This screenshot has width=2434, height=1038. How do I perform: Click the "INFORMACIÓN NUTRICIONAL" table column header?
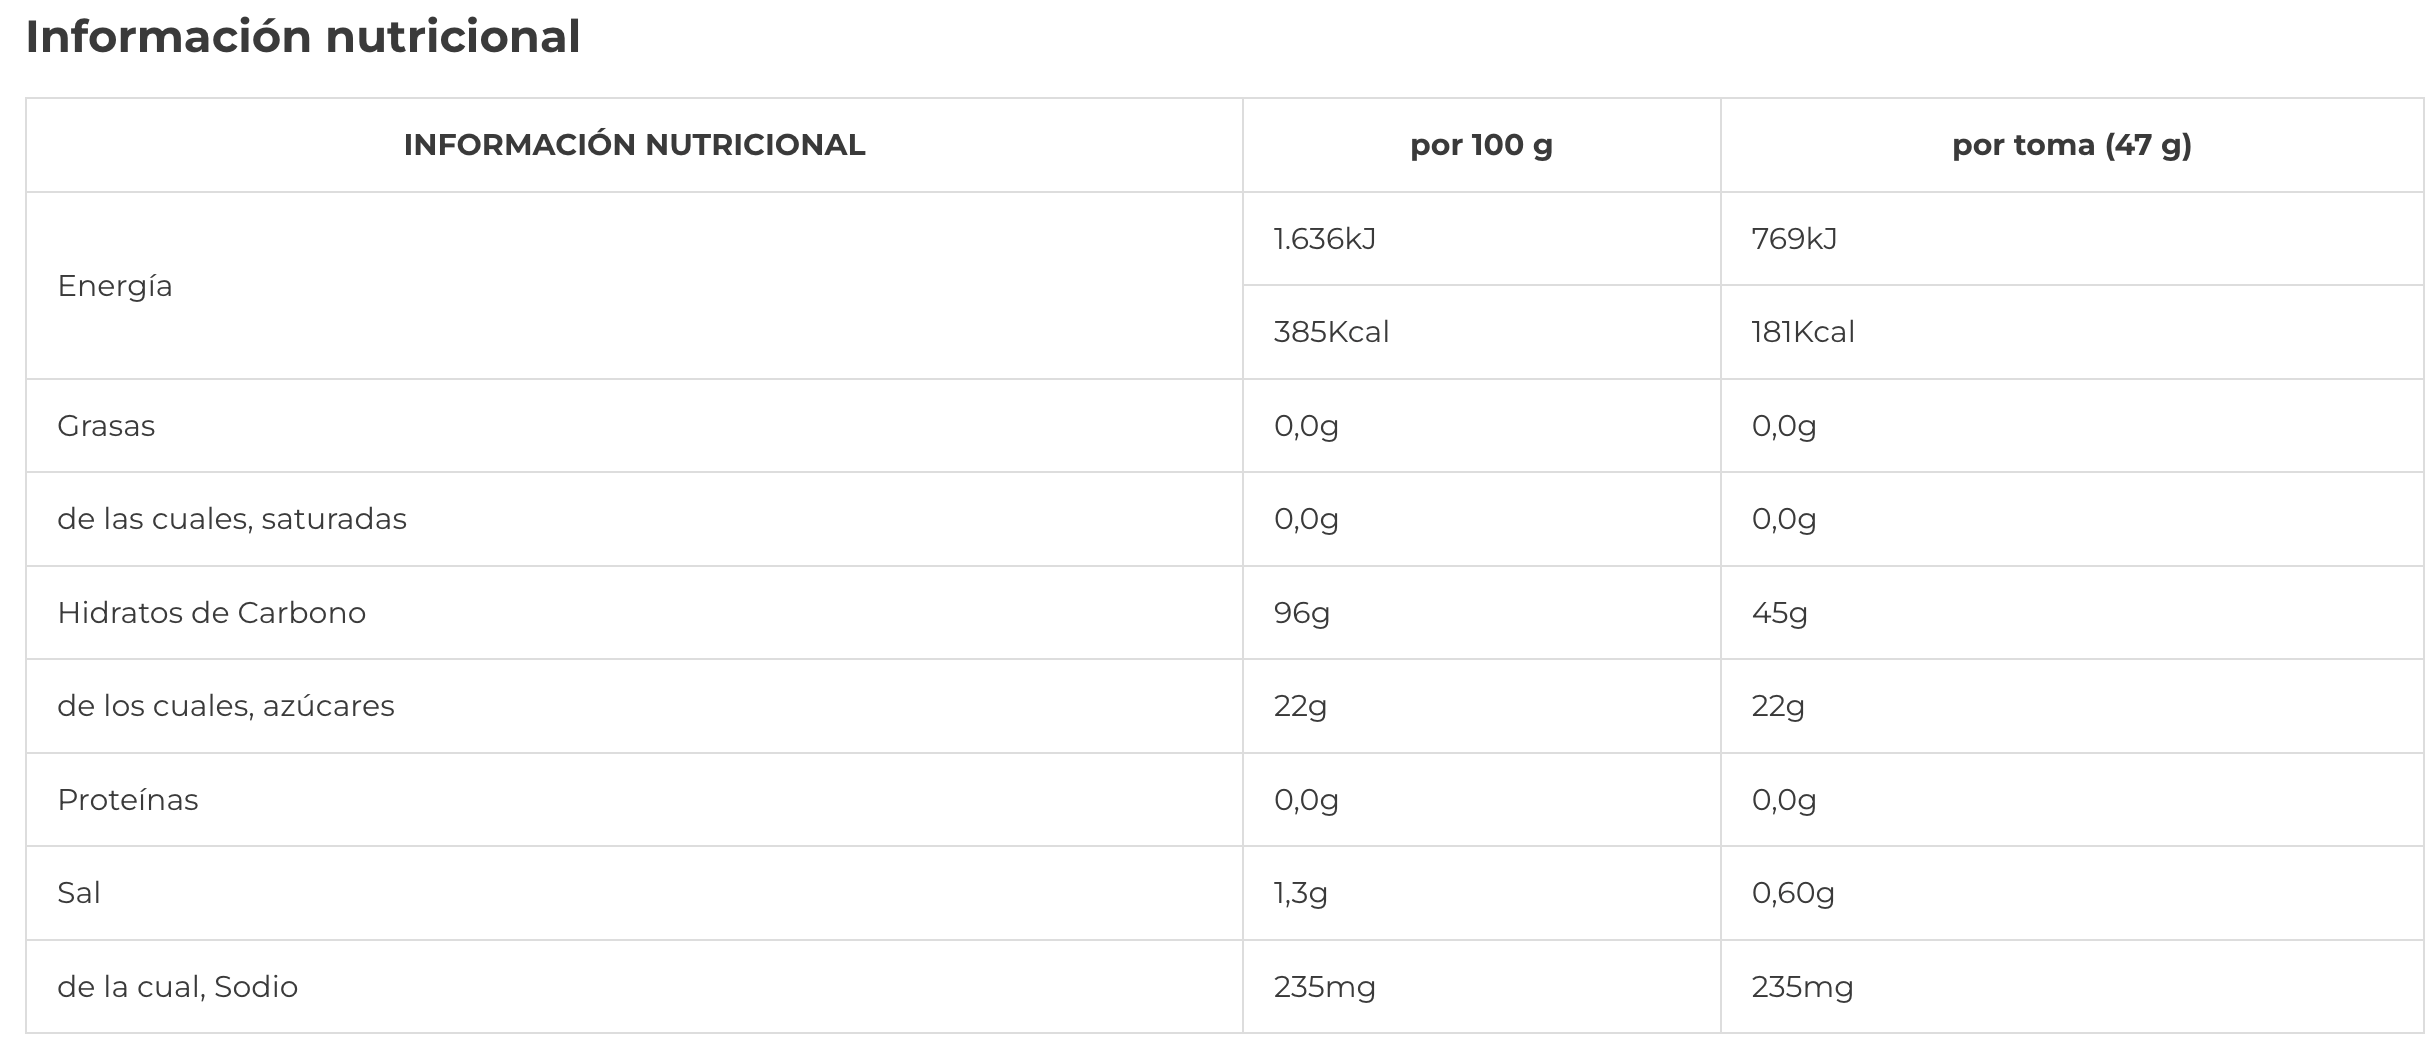pos(634,145)
